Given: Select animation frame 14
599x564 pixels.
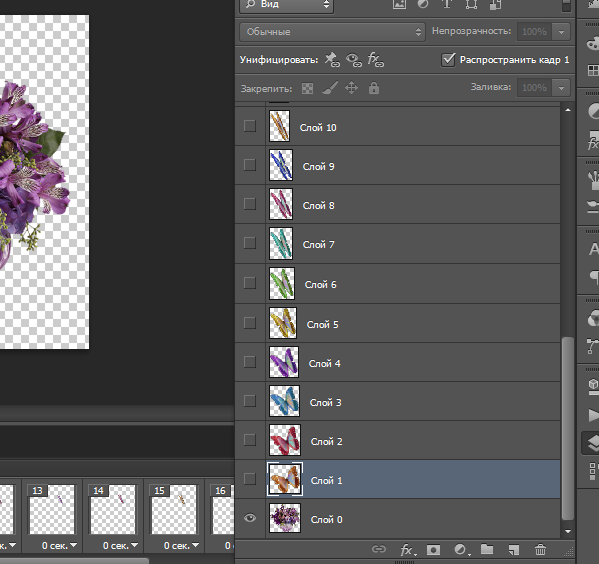Looking at the screenshot, I should 113,509.
